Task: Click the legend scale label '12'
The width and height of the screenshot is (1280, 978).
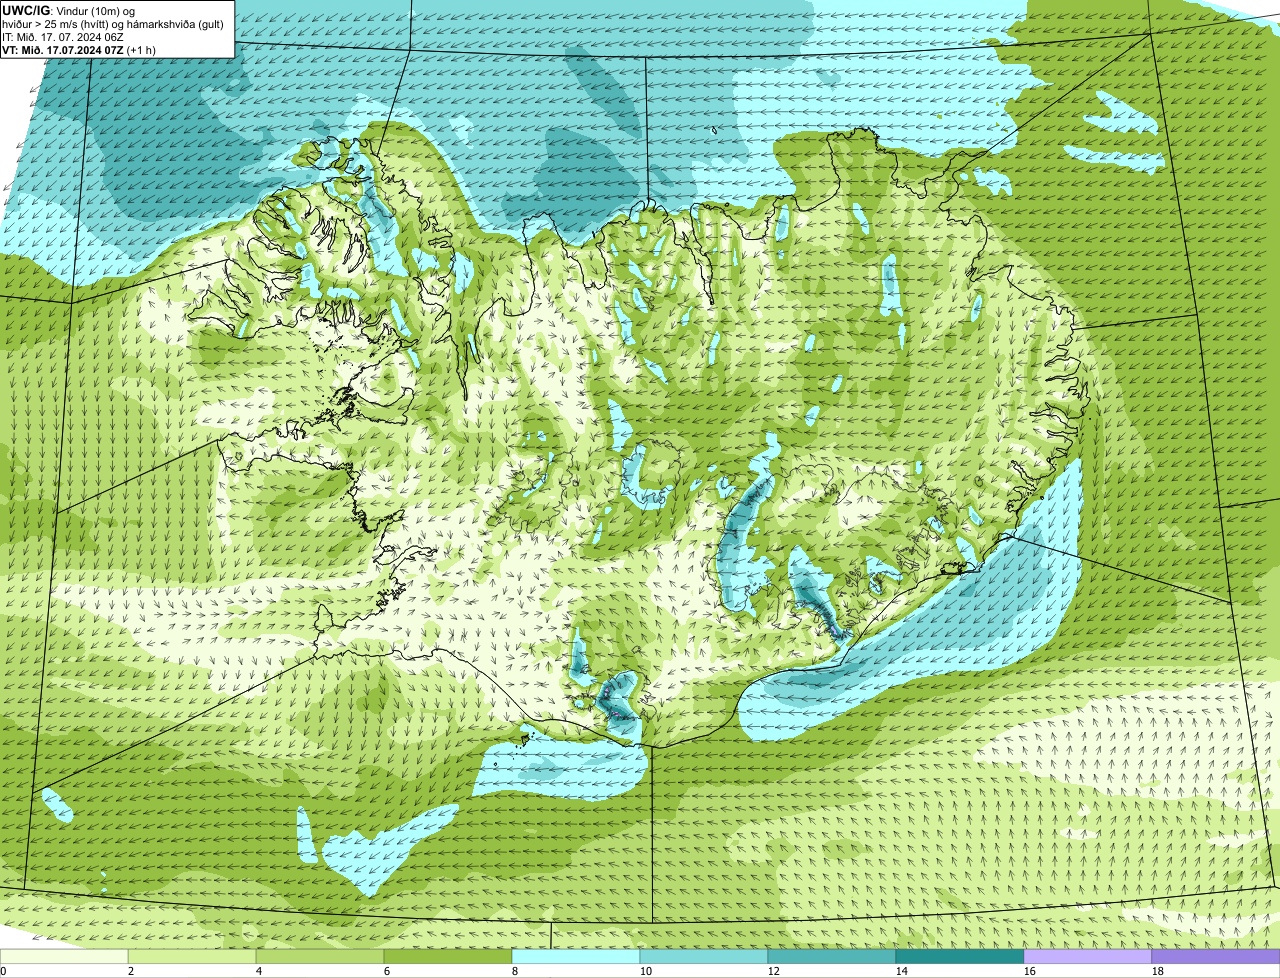Action: point(773,971)
